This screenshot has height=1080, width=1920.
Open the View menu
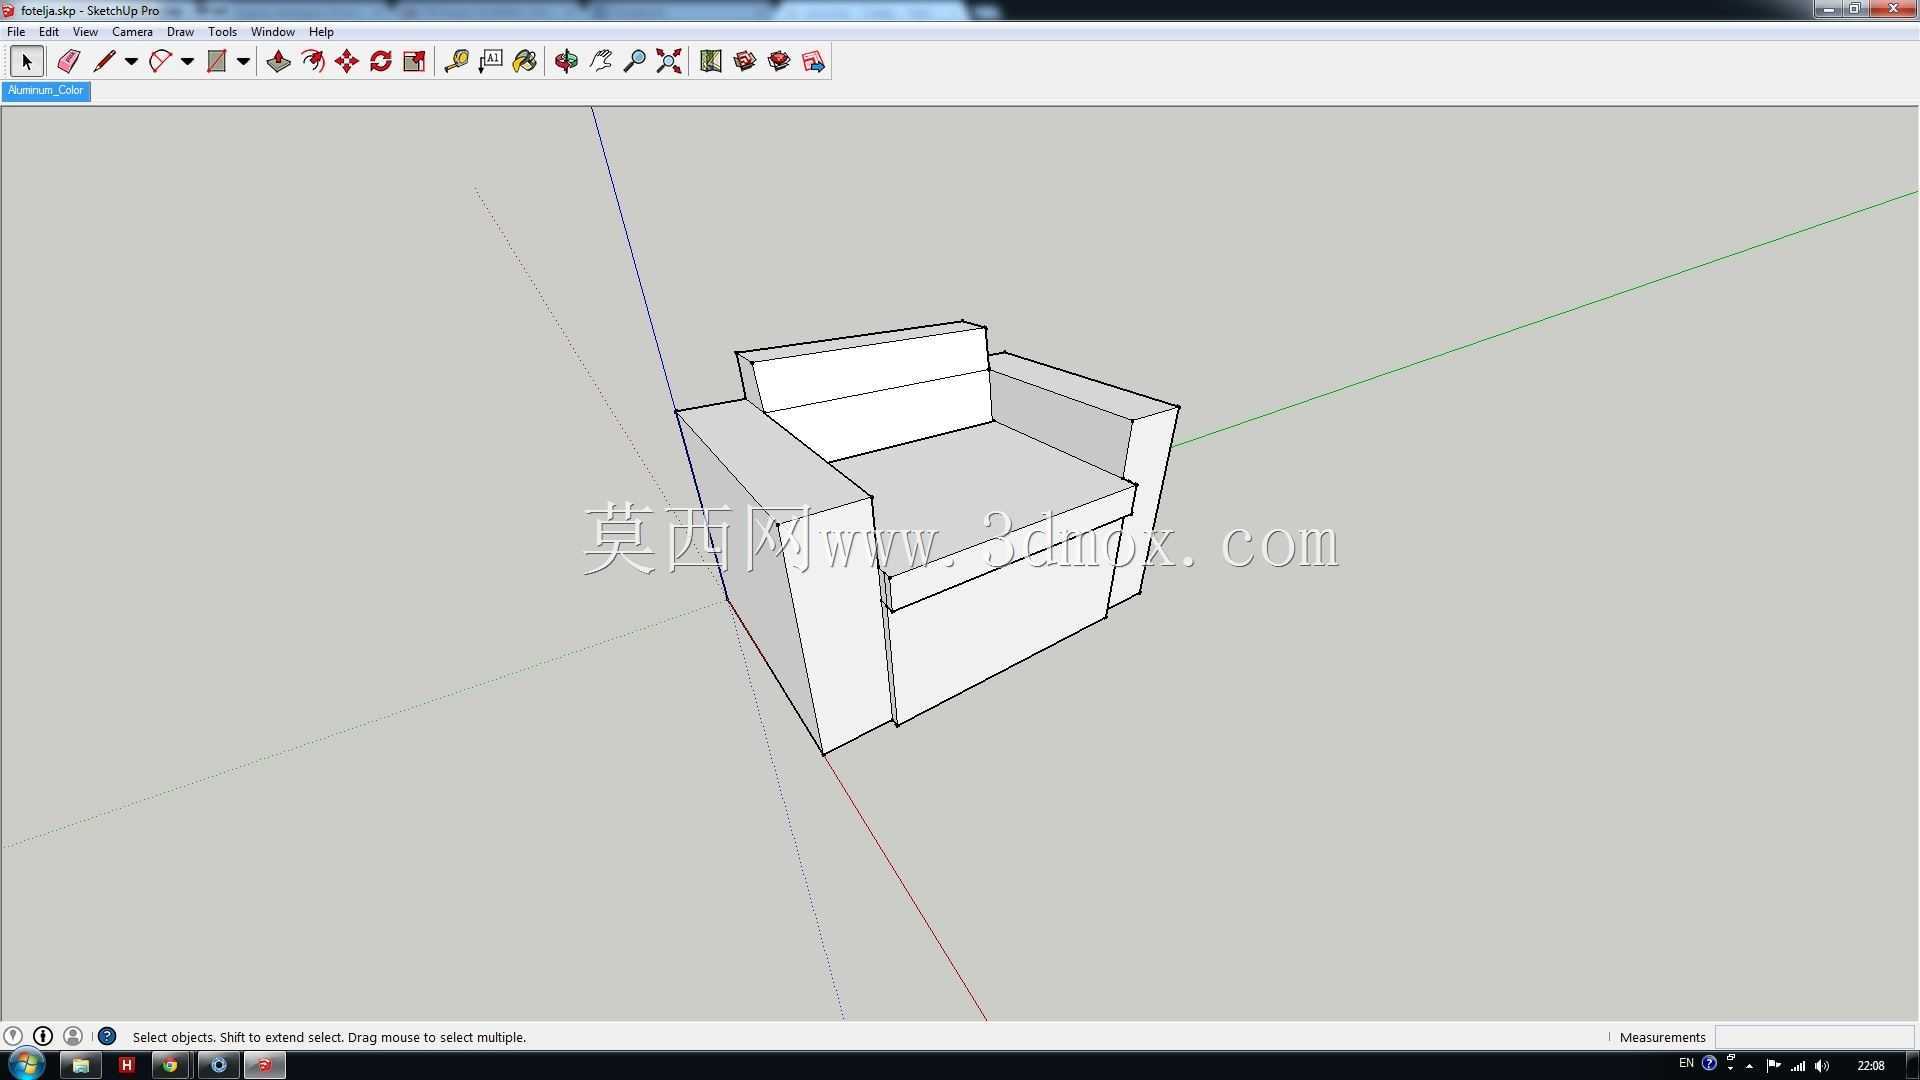click(85, 32)
